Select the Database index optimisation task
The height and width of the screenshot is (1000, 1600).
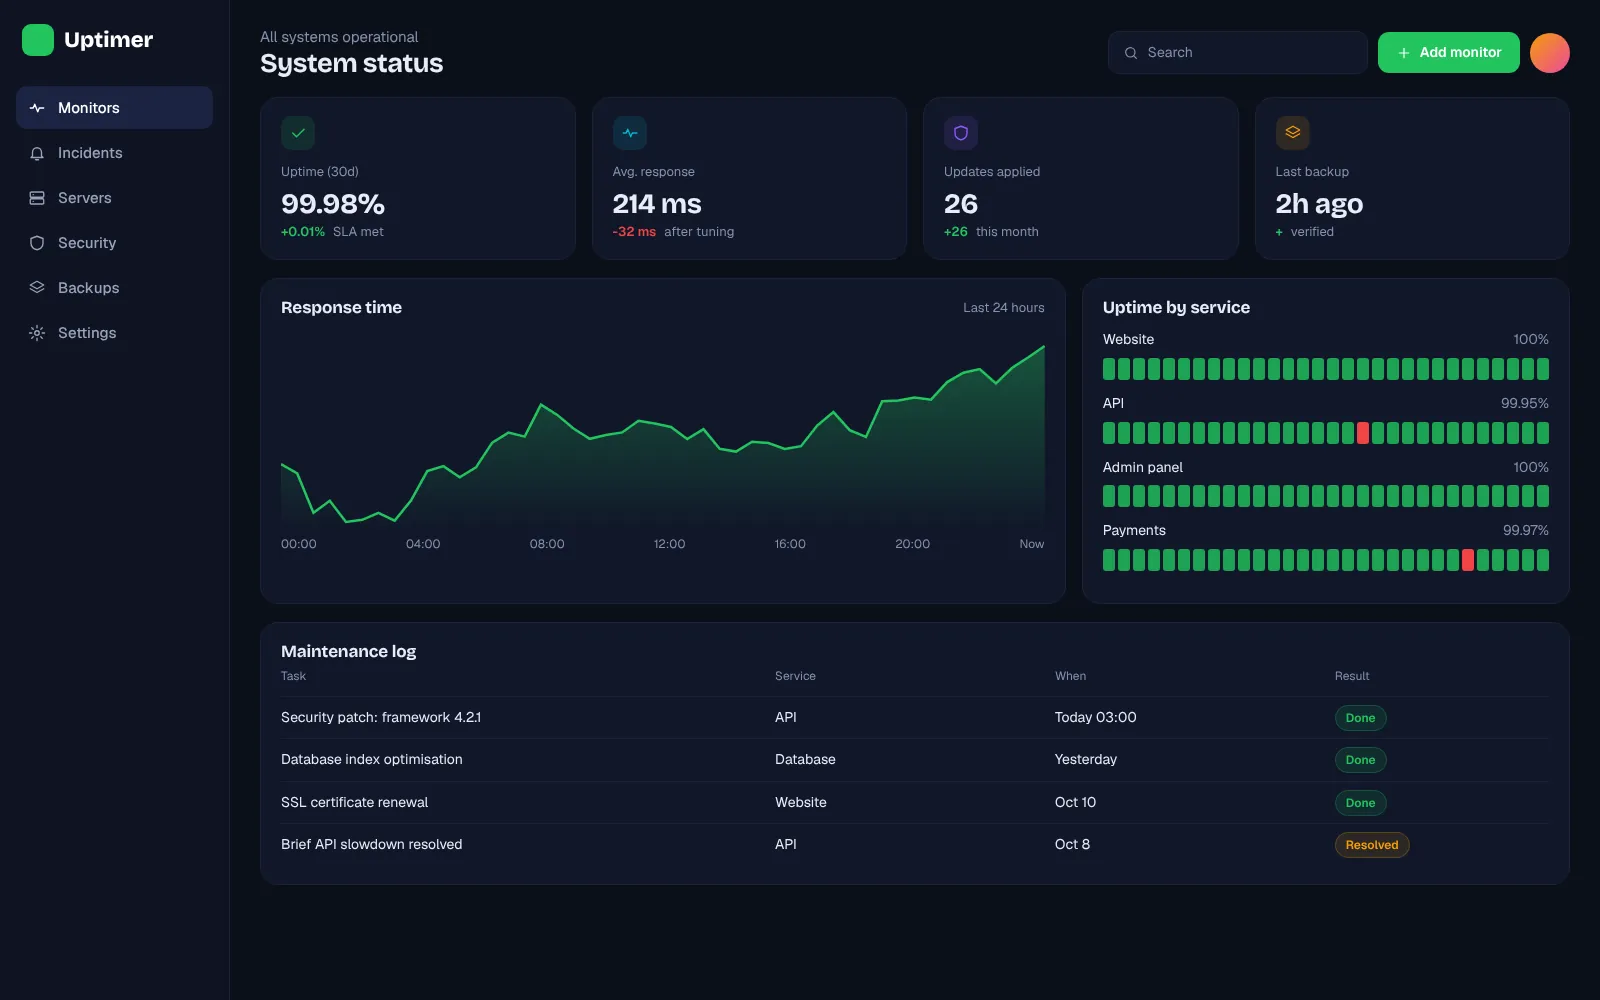click(372, 760)
